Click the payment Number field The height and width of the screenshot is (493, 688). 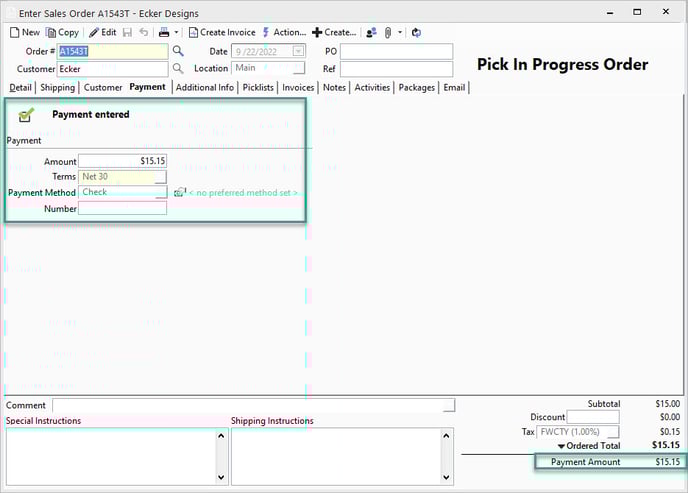click(122, 208)
